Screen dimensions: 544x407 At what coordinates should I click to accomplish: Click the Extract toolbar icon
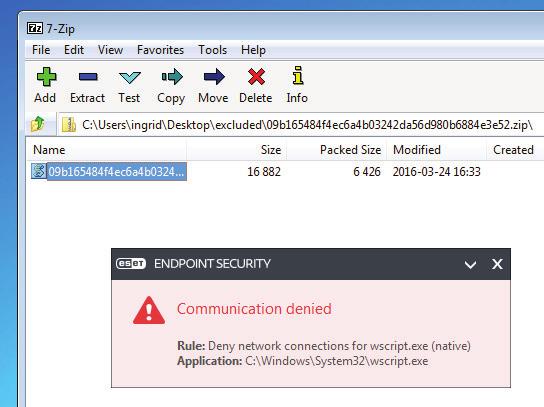88,77
